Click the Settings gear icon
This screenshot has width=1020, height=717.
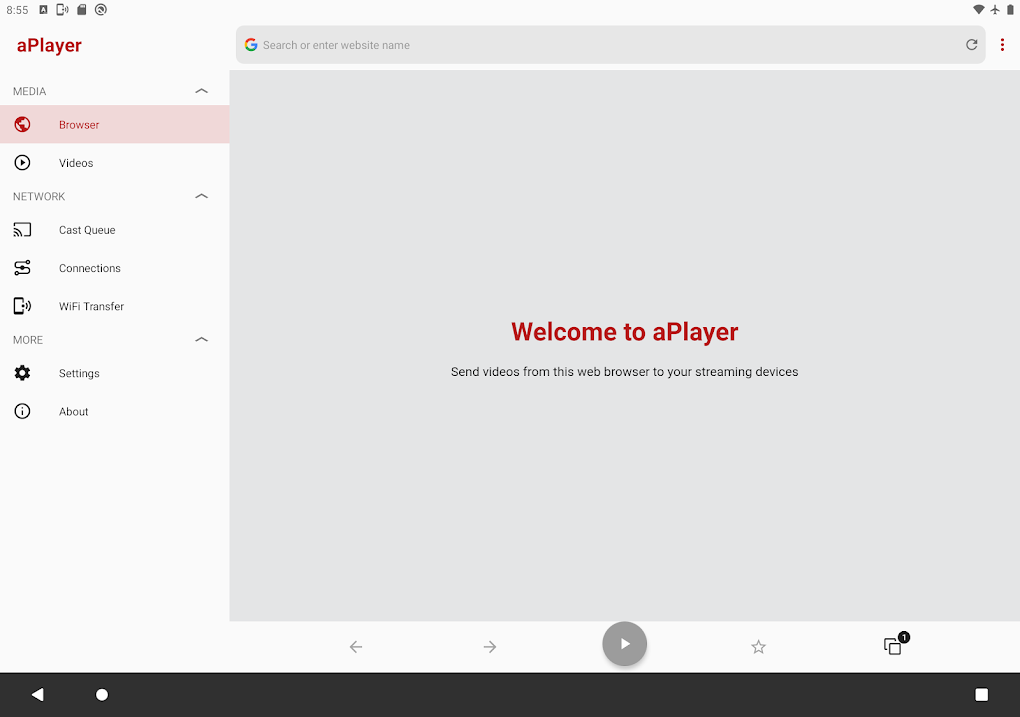[22, 373]
